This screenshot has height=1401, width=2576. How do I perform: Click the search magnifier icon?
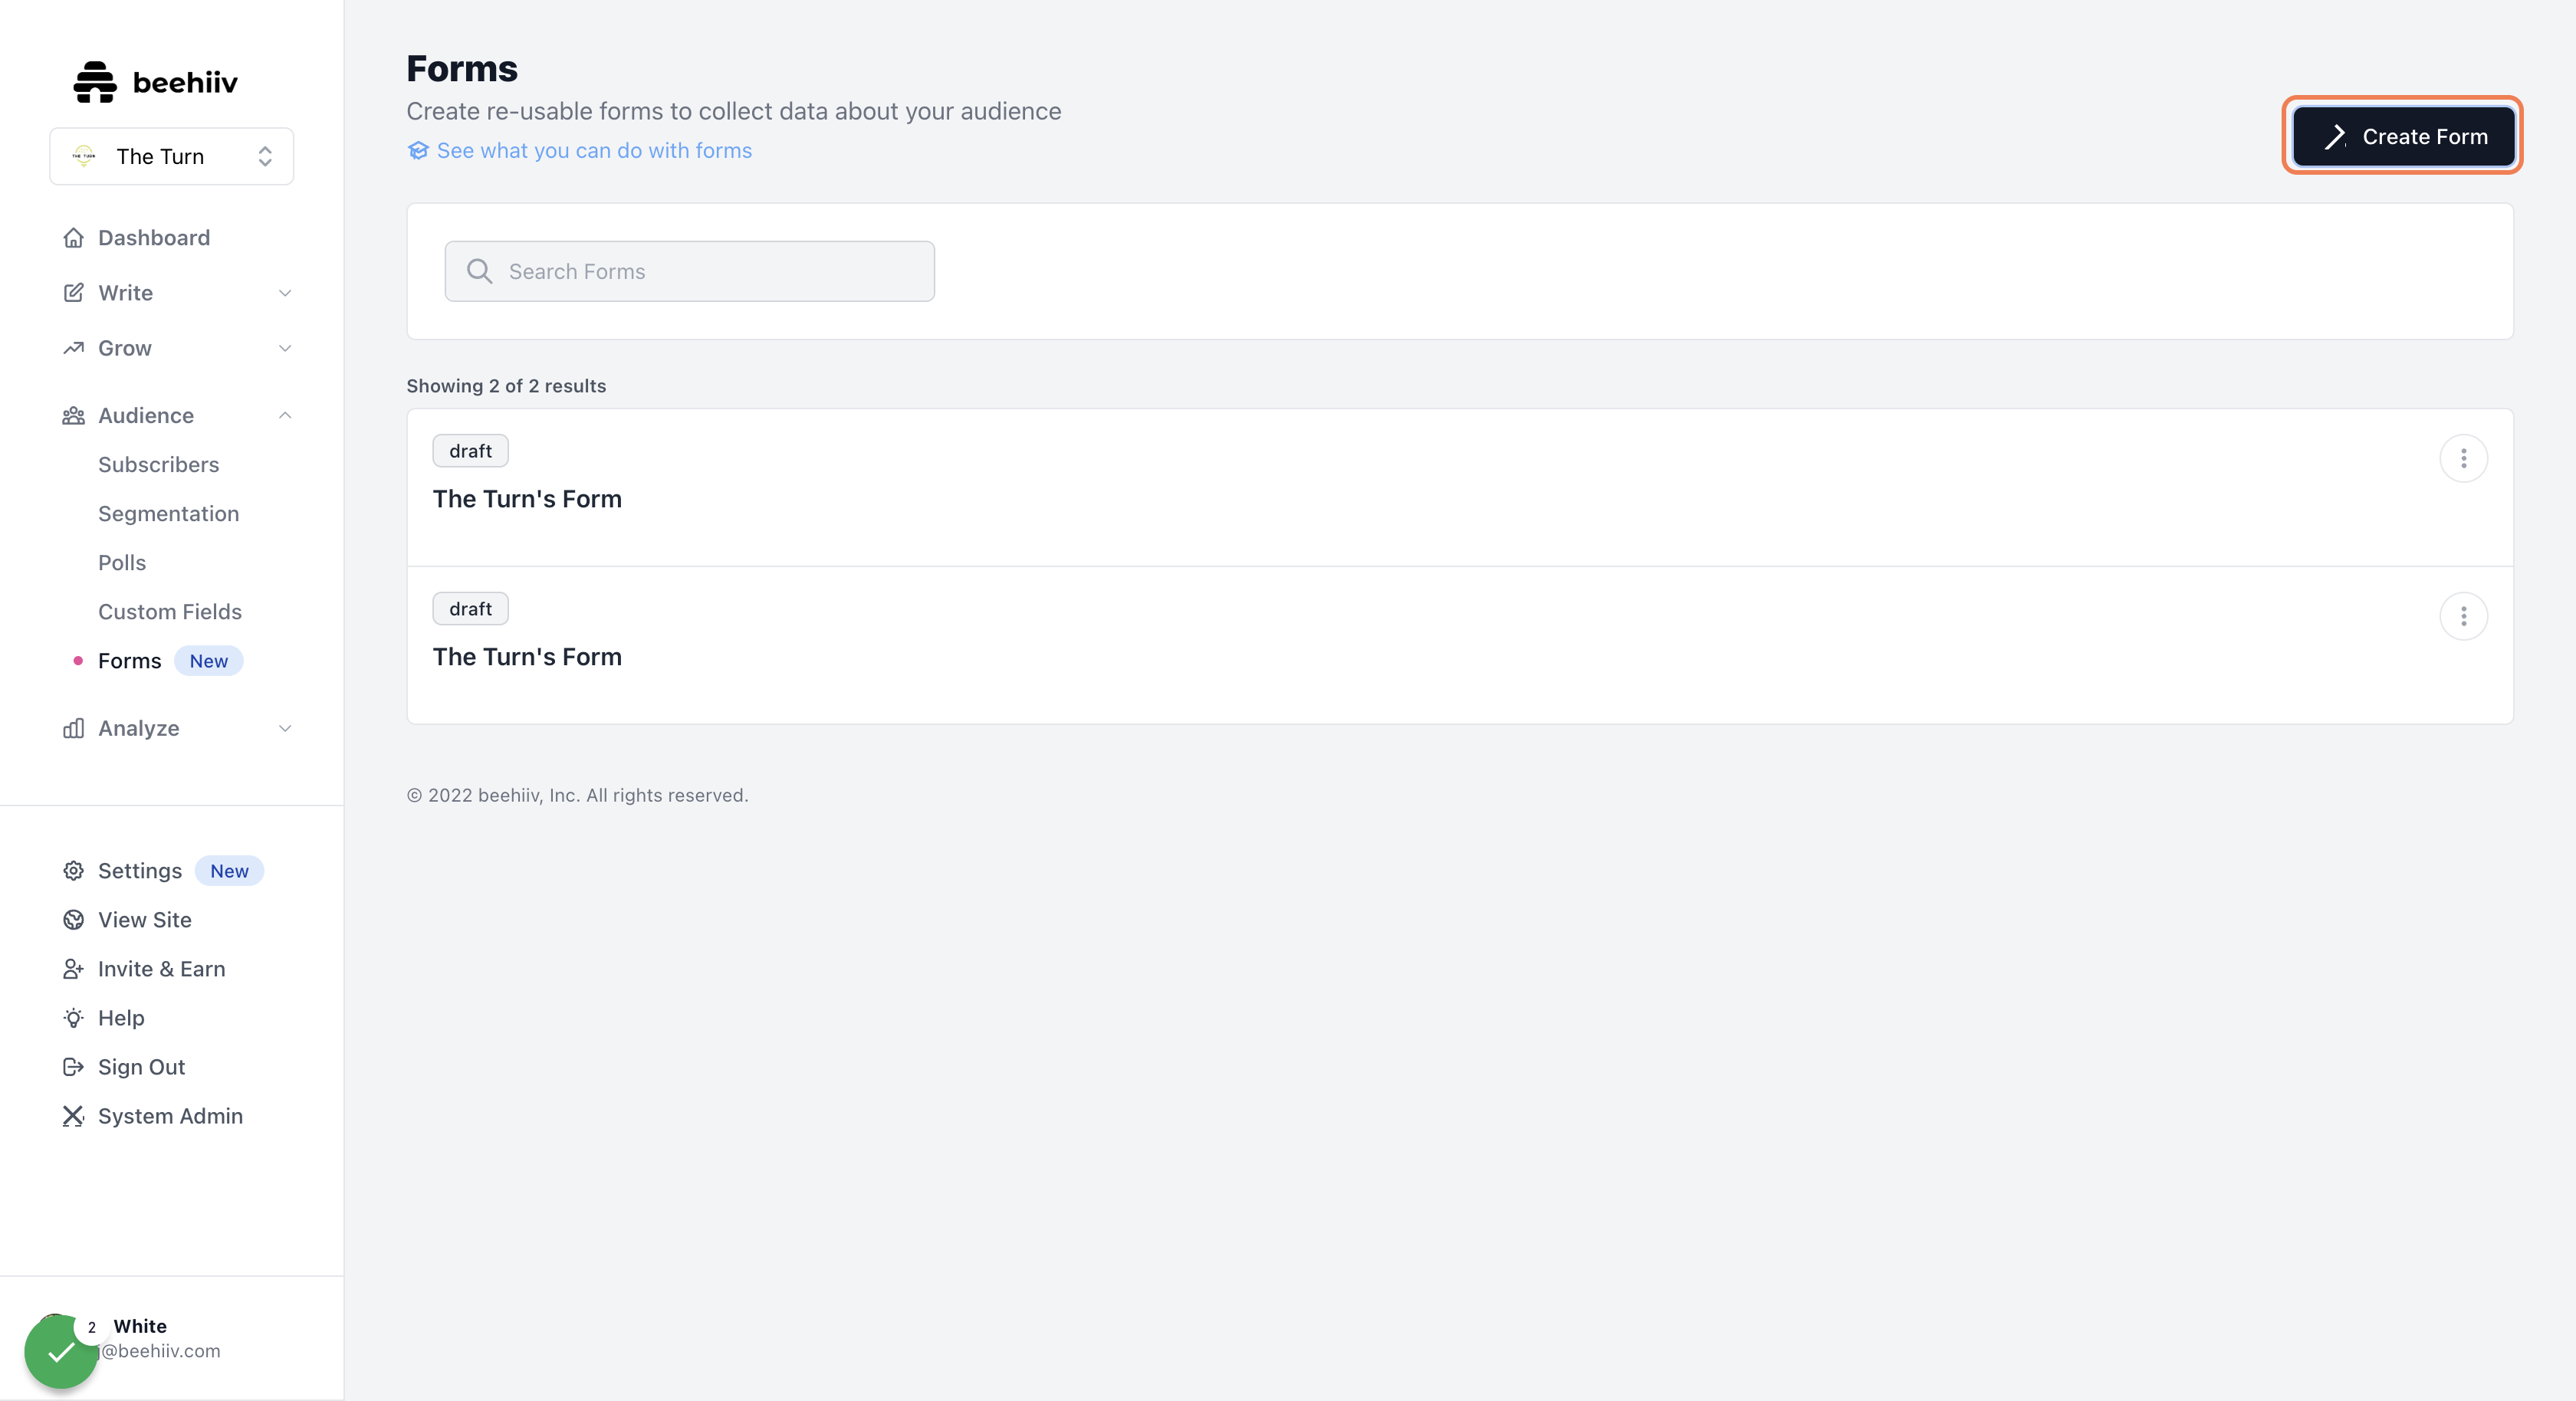click(x=480, y=271)
